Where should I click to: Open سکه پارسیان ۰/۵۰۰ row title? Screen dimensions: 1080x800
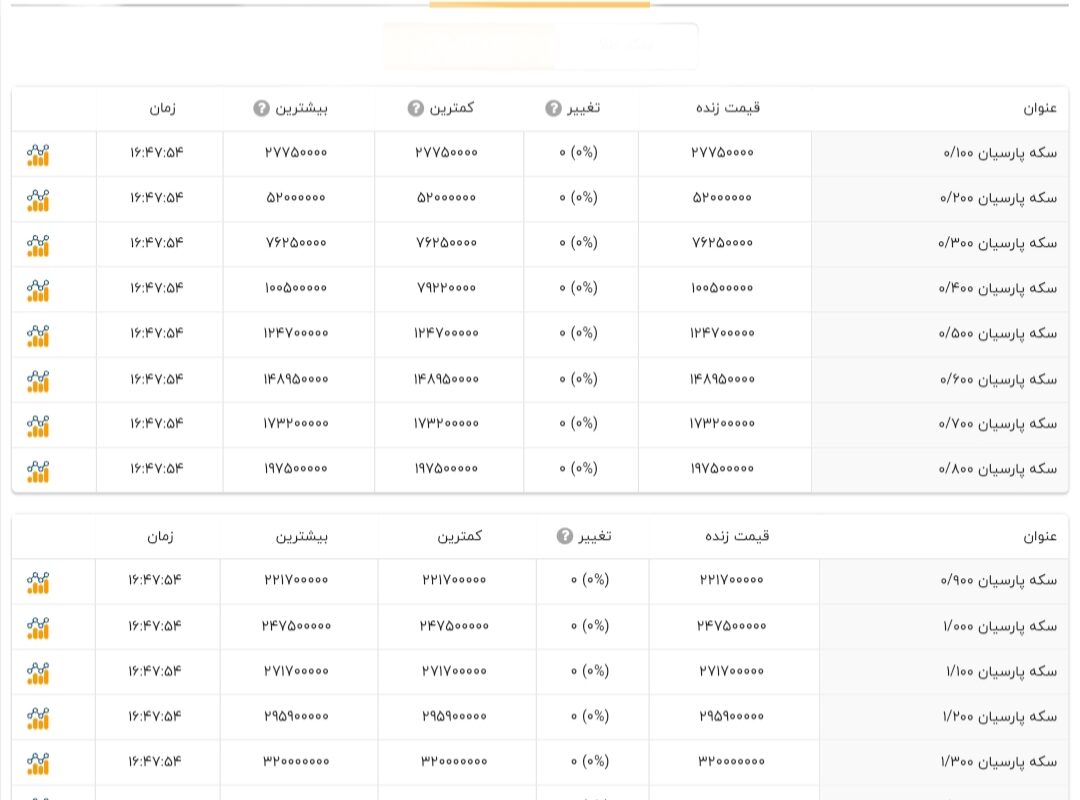click(997, 334)
